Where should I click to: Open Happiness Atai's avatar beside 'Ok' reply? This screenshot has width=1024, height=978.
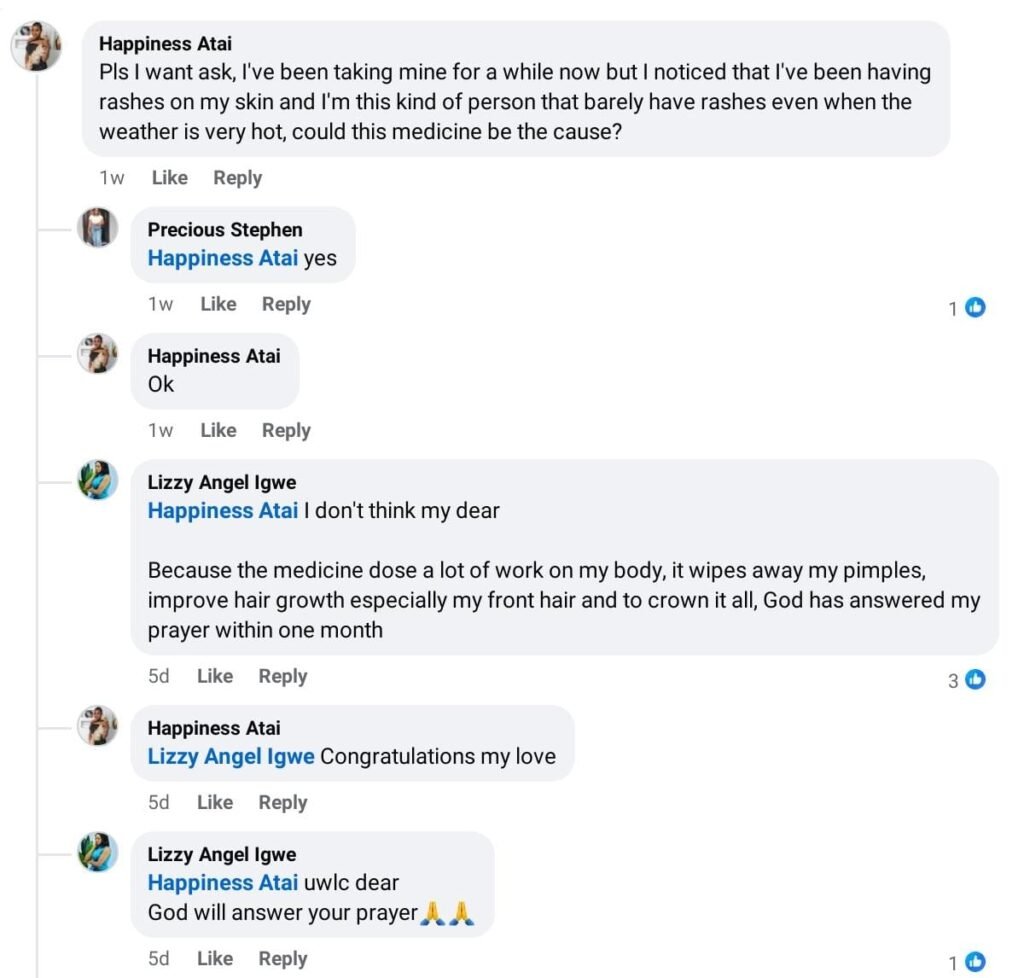(98, 353)
